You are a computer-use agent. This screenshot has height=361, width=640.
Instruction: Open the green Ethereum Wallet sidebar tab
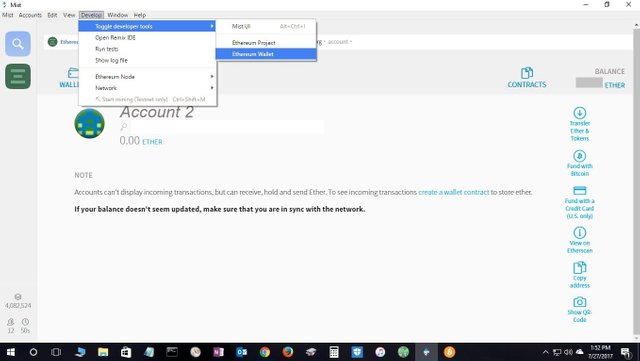18,76
